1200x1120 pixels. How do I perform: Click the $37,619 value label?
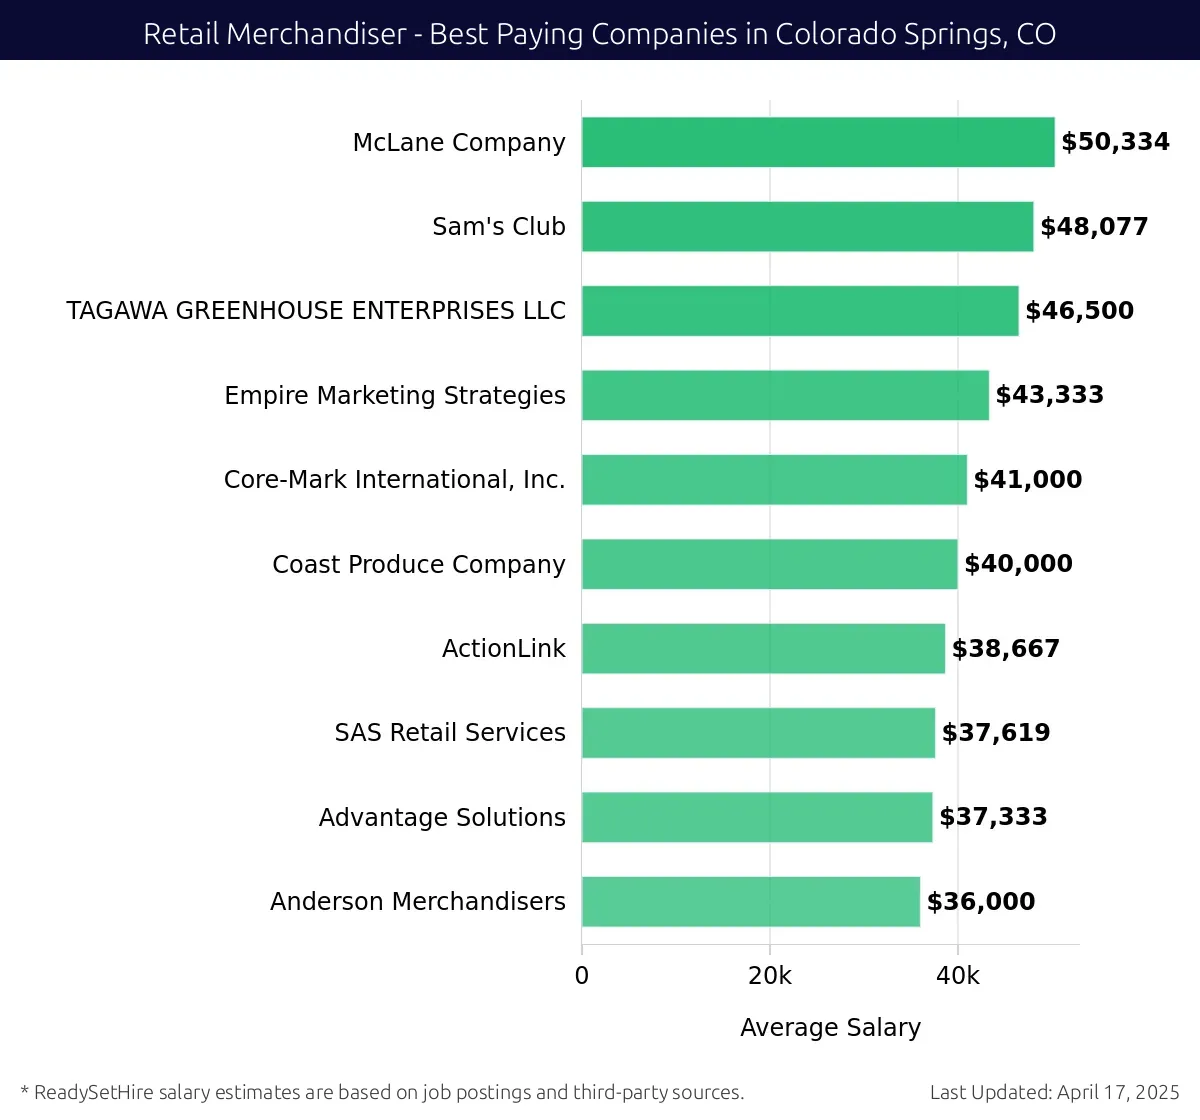[x=996, y=733]
